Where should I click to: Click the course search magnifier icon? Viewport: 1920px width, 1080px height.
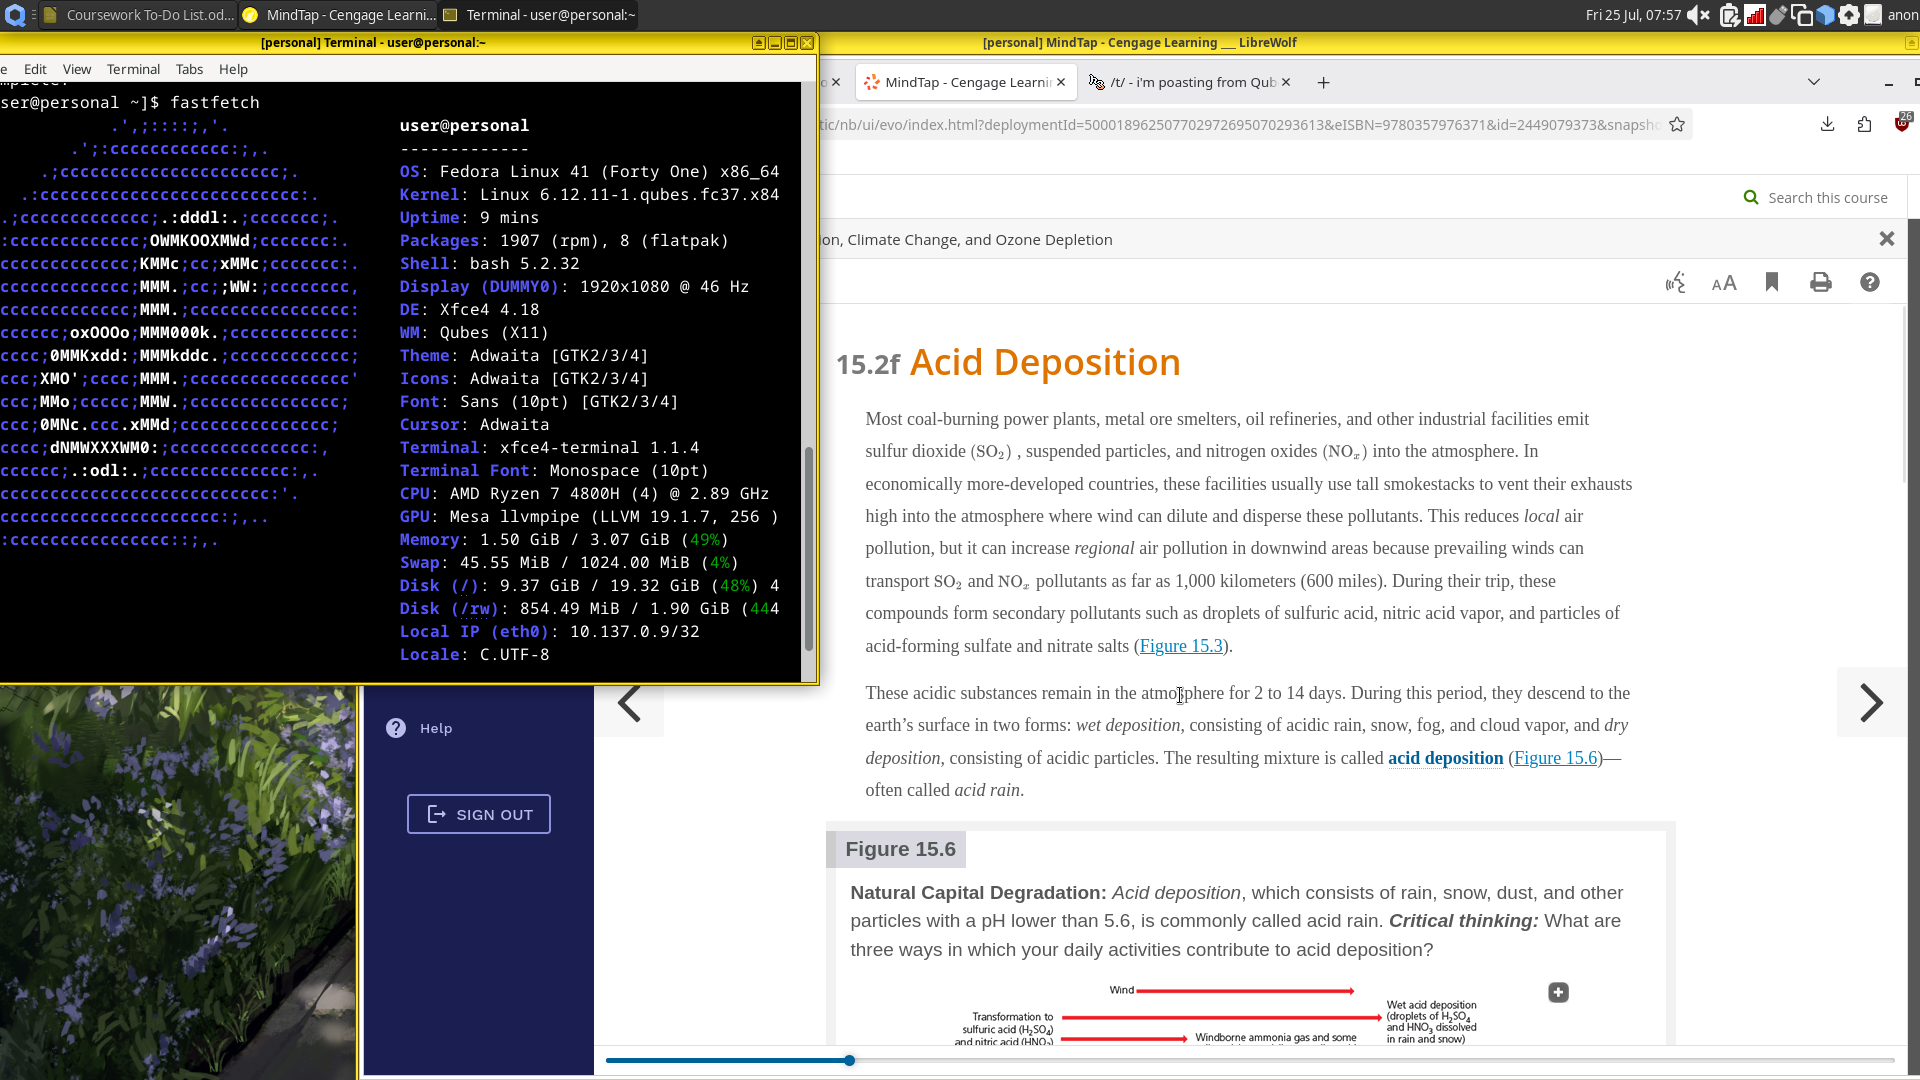(x=1751, y=197)
